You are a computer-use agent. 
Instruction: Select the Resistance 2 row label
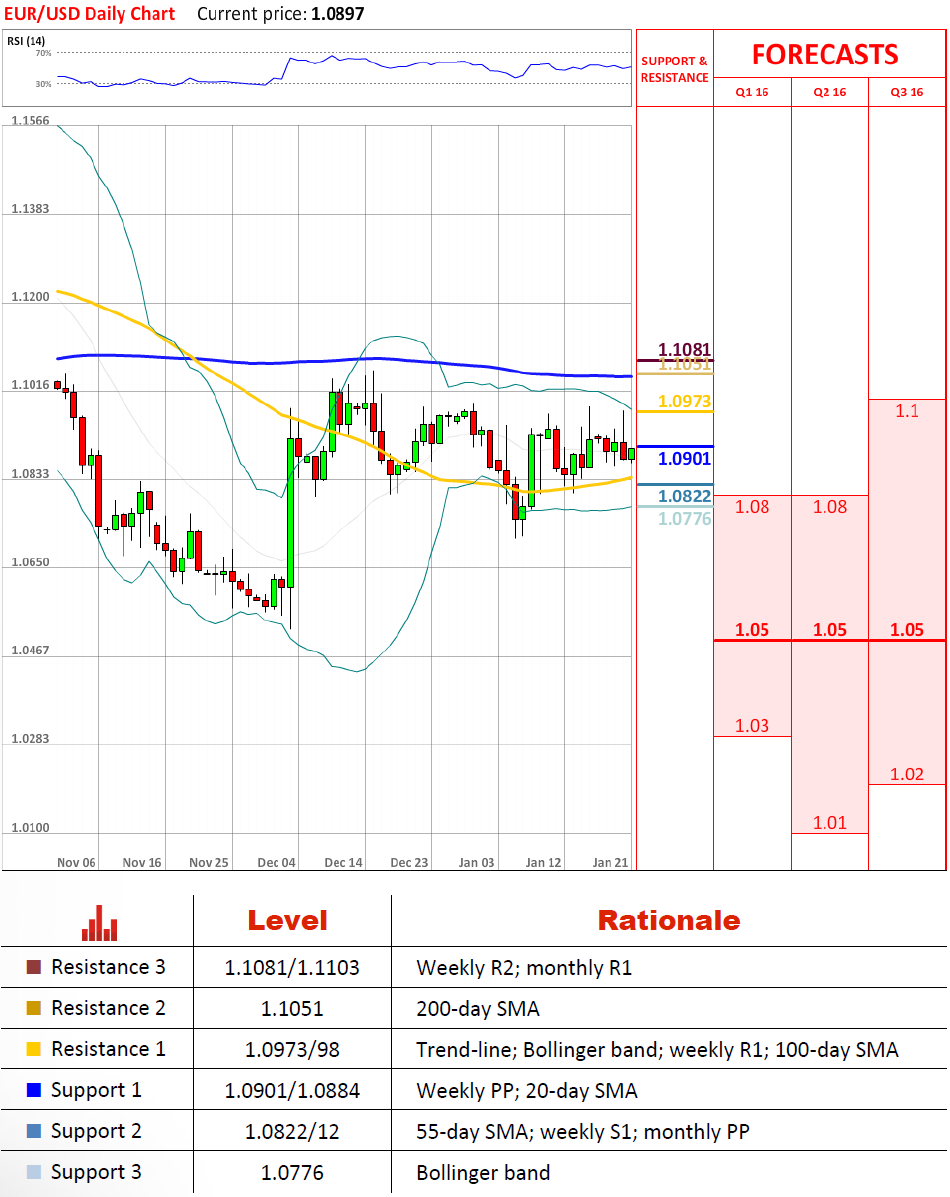pos(108,1008)
